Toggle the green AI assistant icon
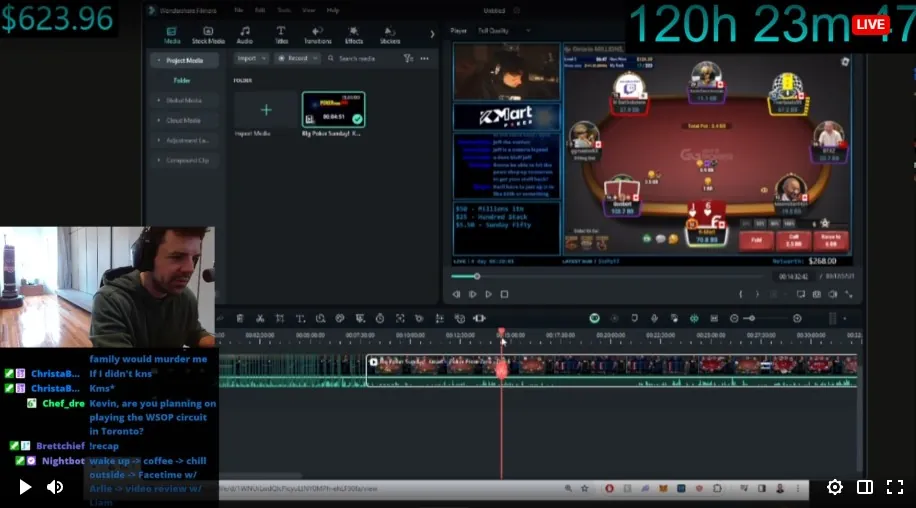This screenshot has height=508, width=916. coord(594,318)
